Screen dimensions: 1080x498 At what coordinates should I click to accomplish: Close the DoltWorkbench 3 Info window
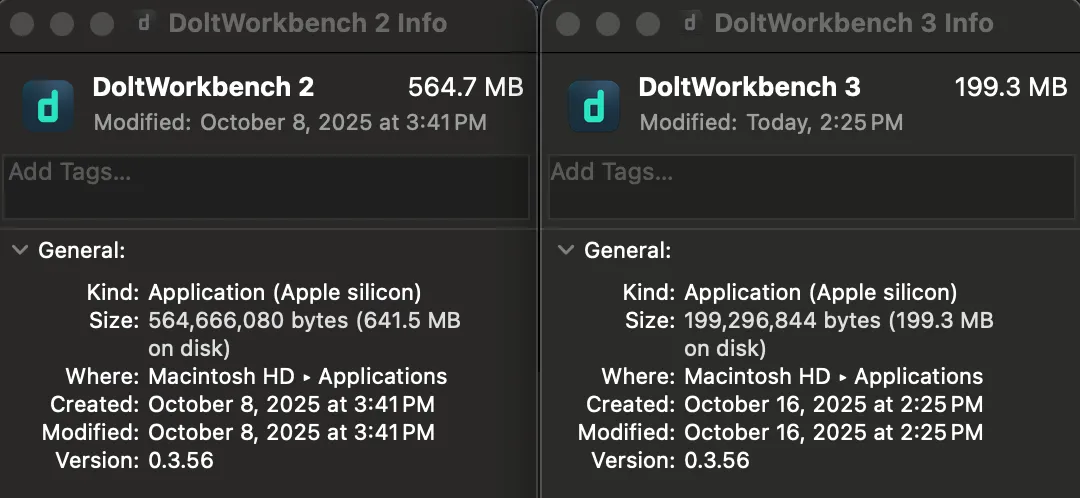pyautogui.click(x=570, y=23)
